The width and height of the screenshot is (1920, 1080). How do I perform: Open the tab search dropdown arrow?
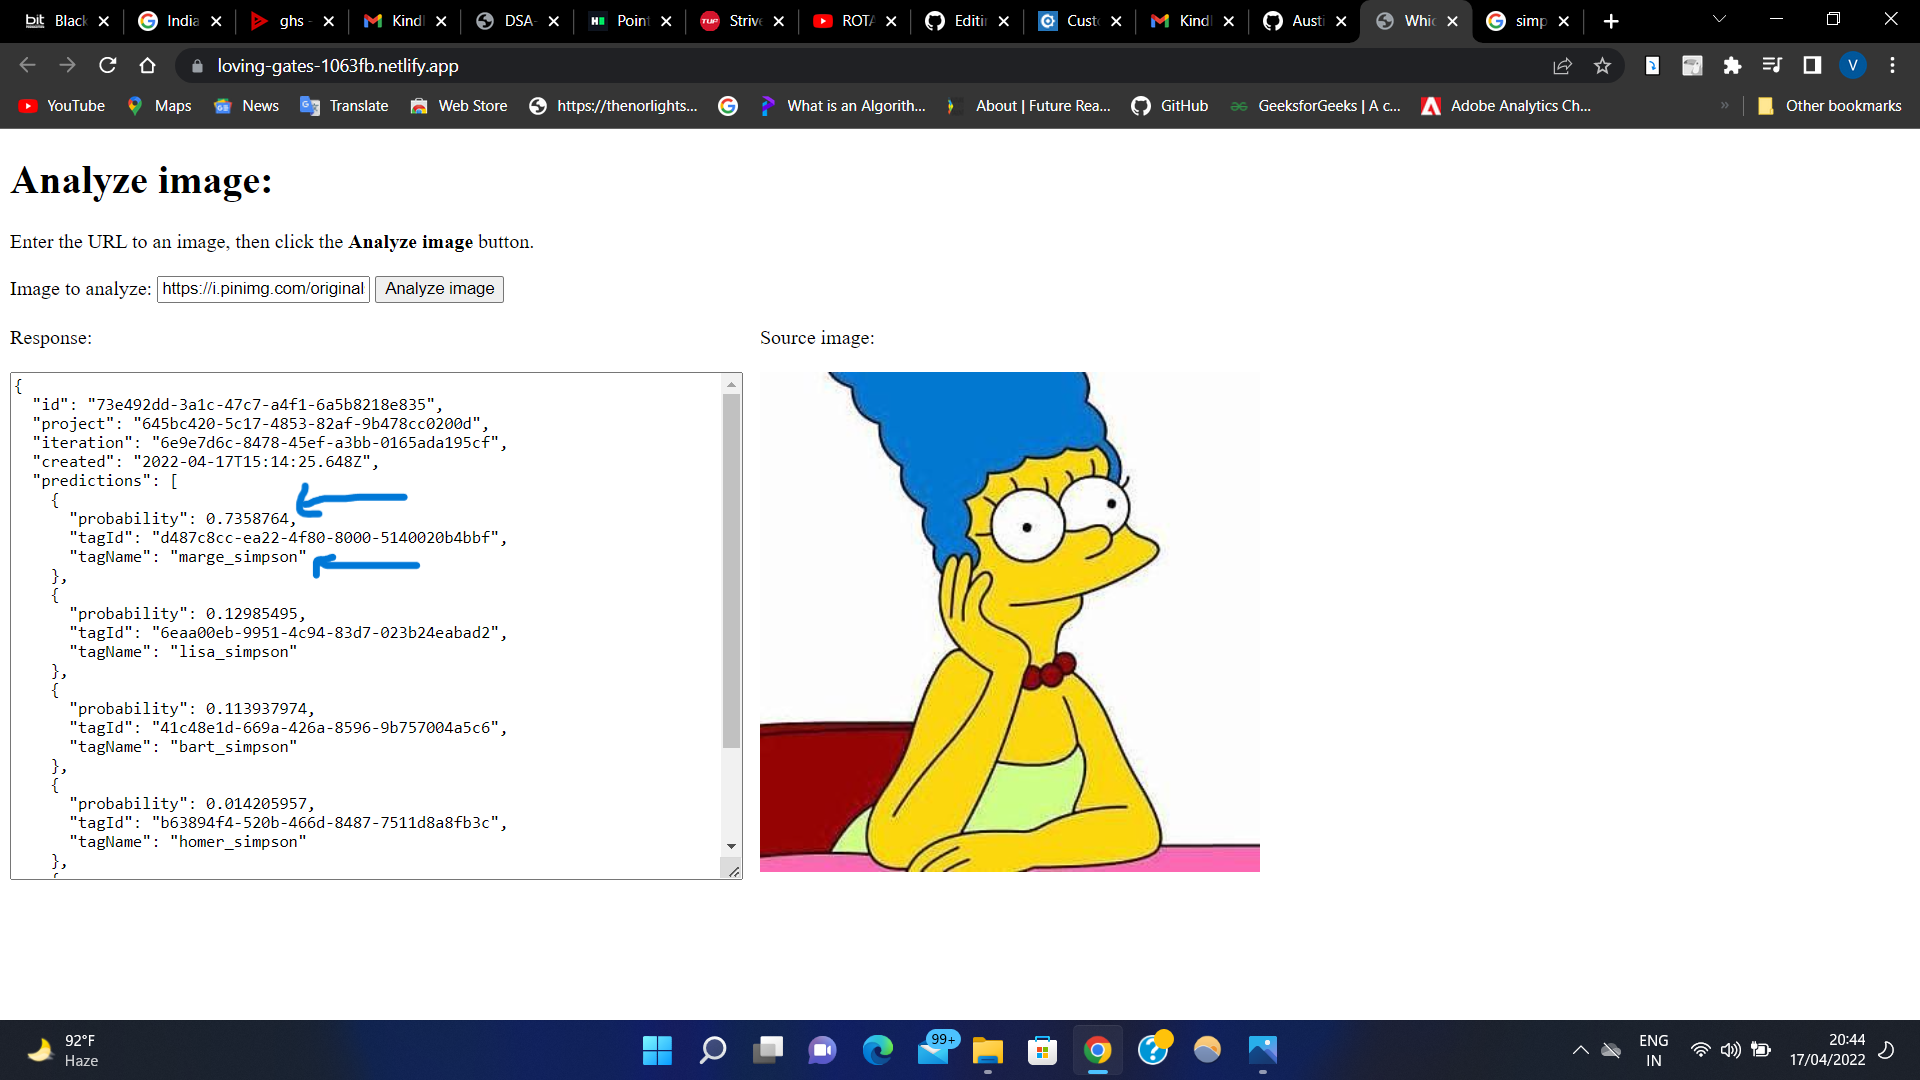click(x=1717, y=18)
